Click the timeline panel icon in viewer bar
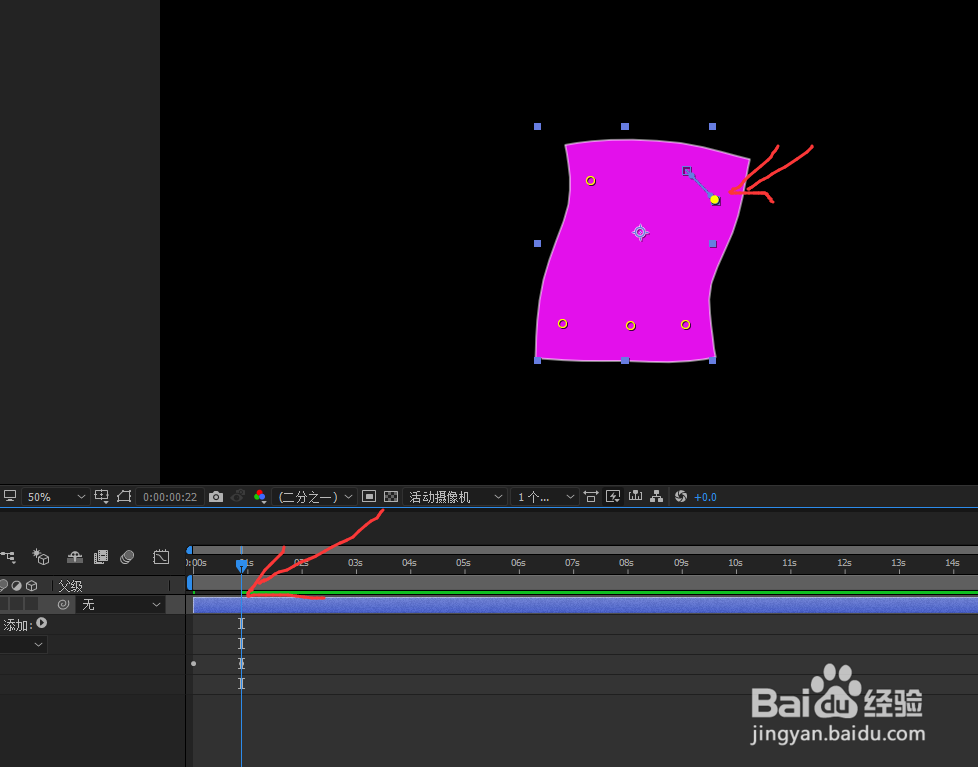978x767 pixels. (x=635, y=496)
